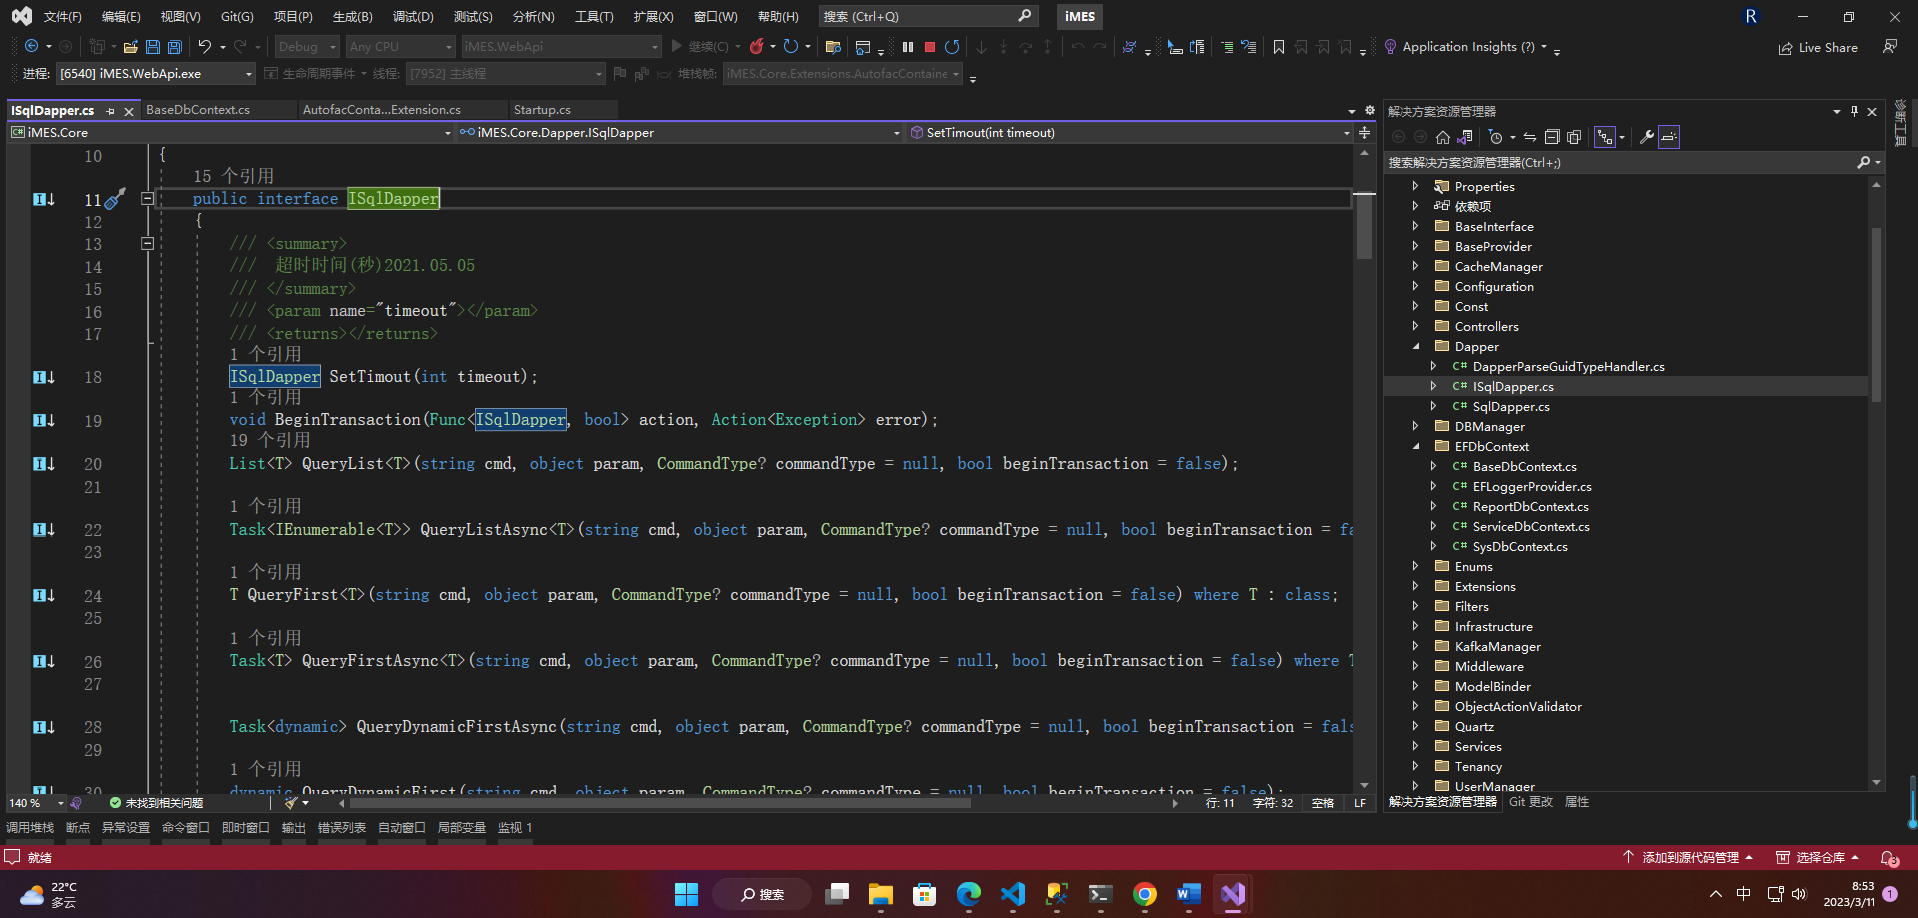Select the Middleware folder
The height and width of the screenshot is (918, 1918).
(x=1489, y=666)
